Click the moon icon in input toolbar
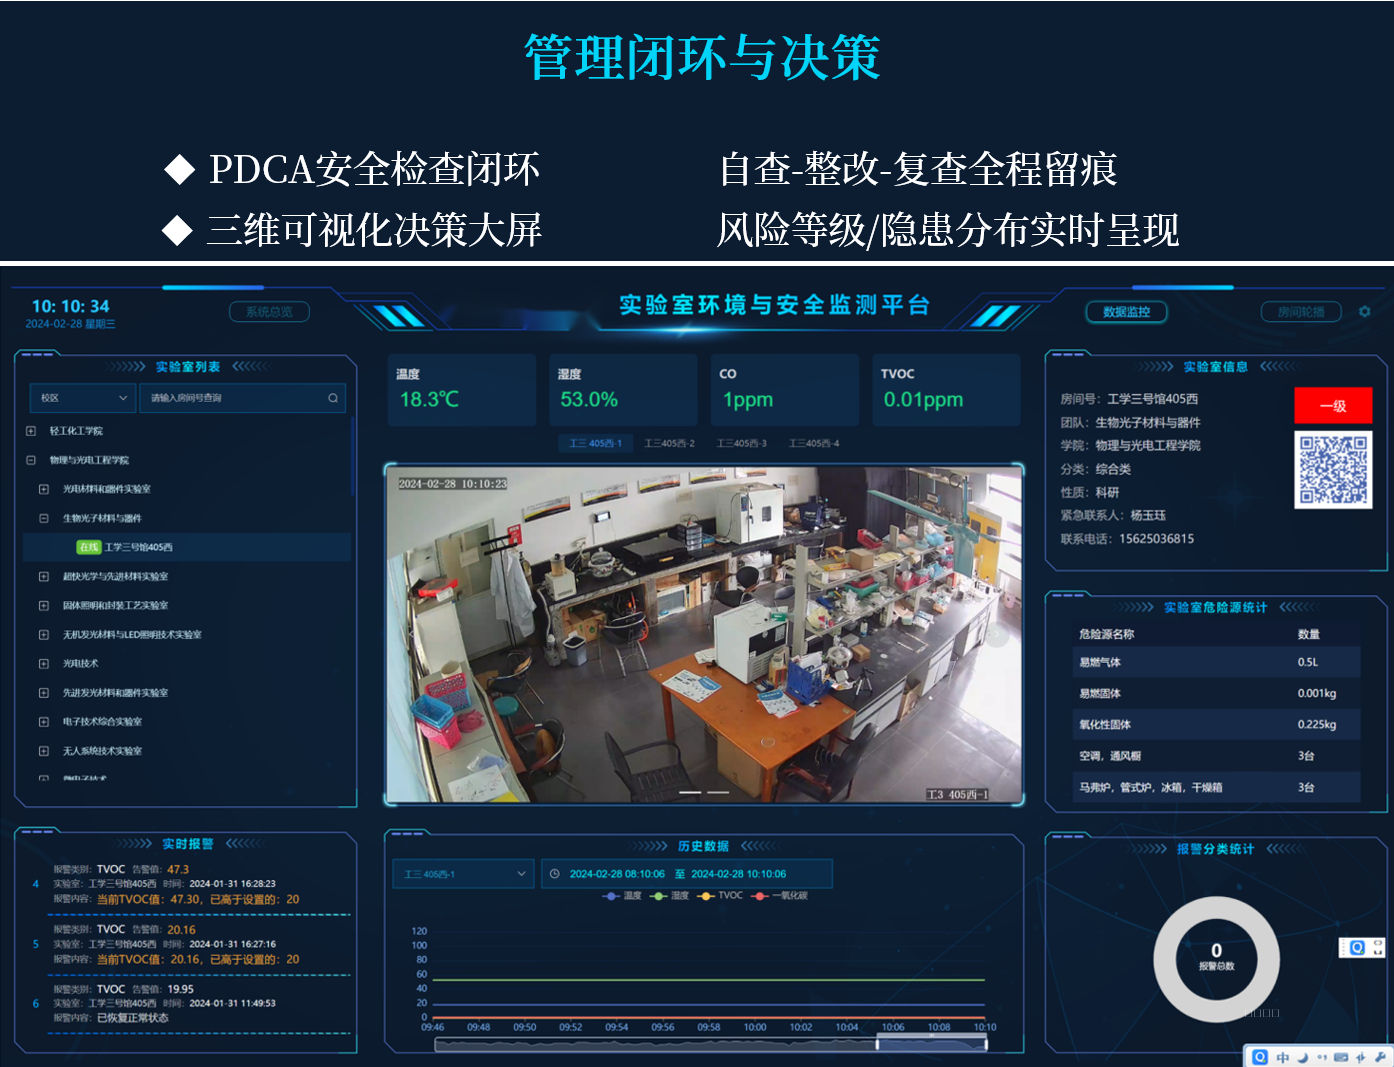Screen dimensions: 1394x1067 point(1302,1057)
